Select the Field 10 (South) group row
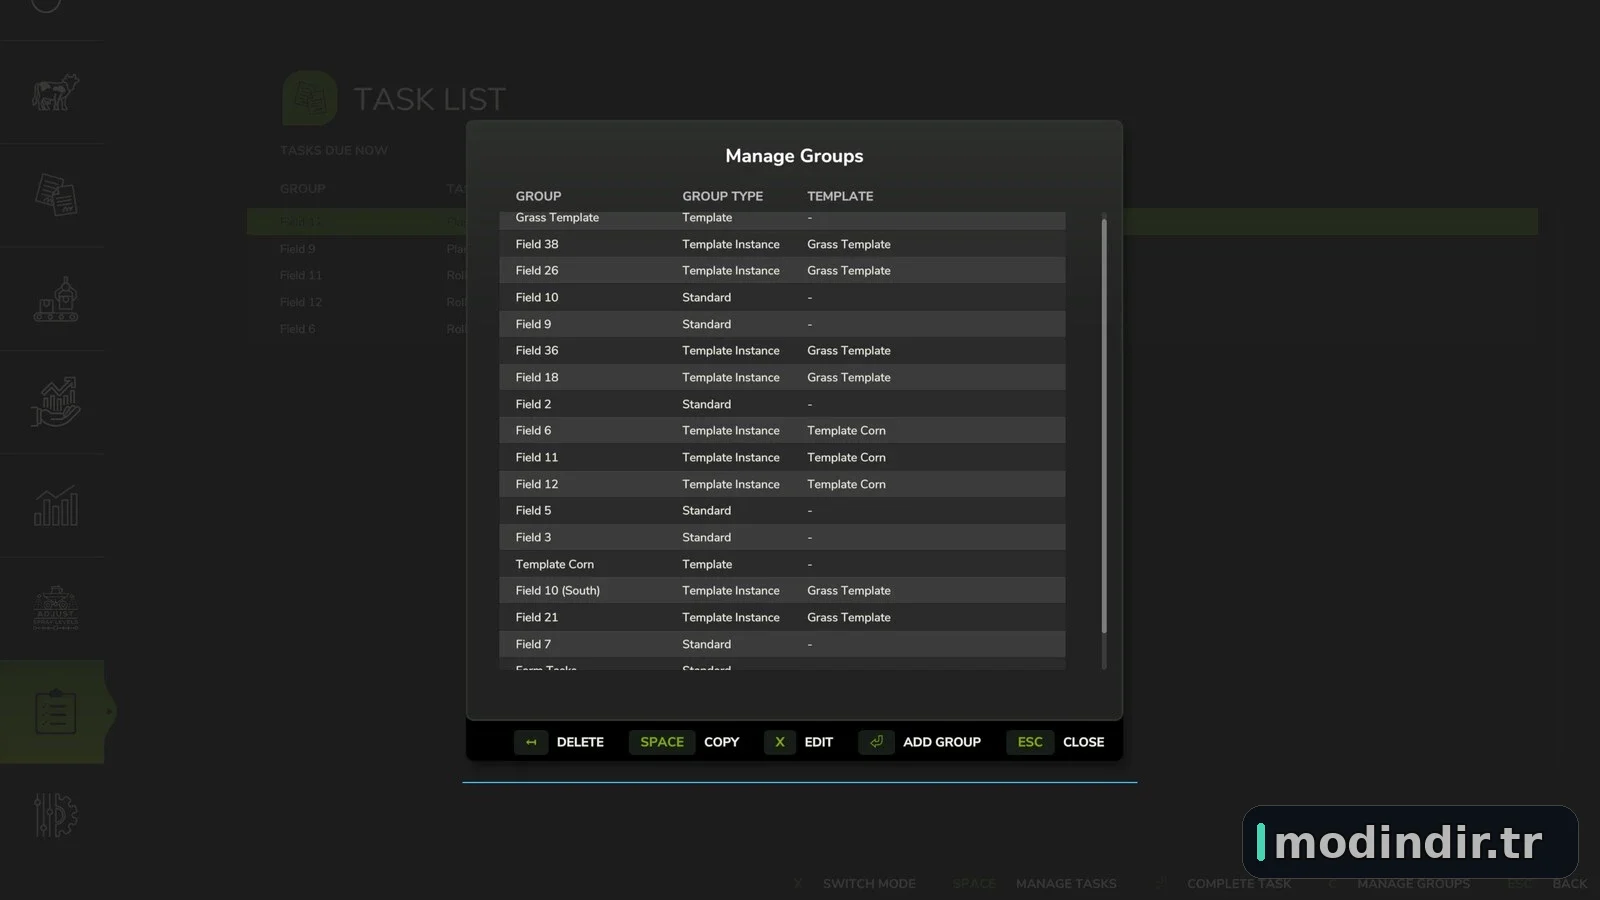 (782, 591)
